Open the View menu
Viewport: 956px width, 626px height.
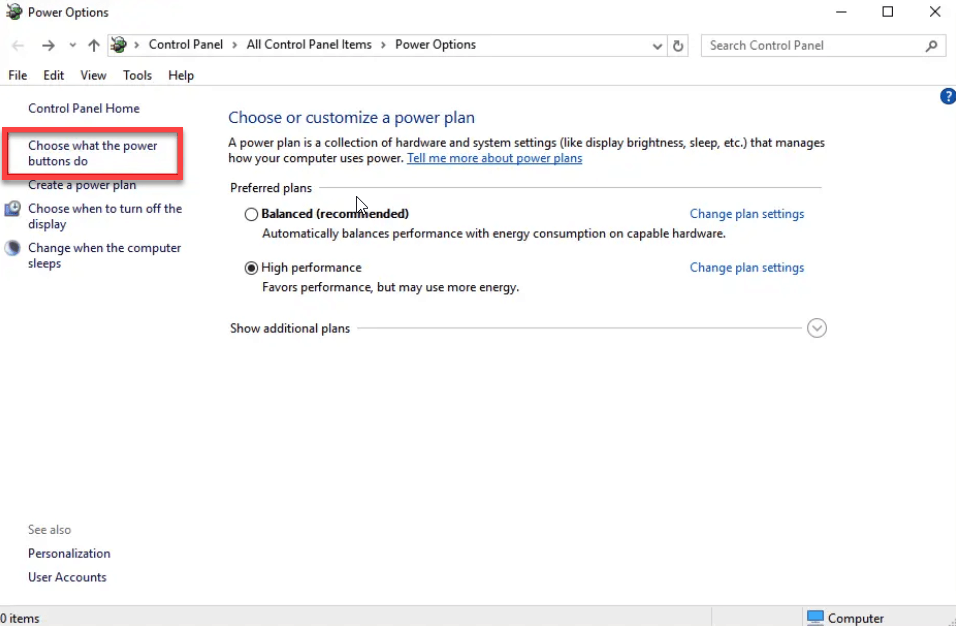click(93, 76)
